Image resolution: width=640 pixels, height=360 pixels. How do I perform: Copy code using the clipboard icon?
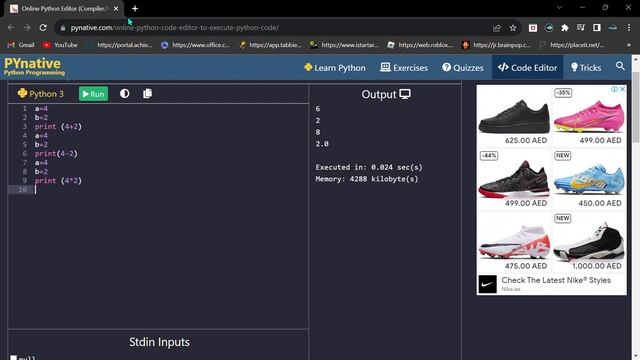(147, 93)
